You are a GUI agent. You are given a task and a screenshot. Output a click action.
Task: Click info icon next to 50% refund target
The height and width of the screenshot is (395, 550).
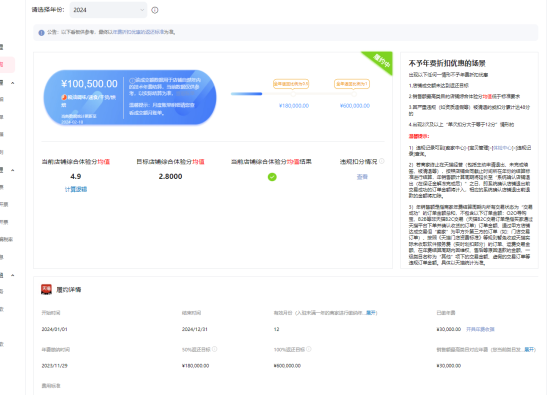coord(215,349)
